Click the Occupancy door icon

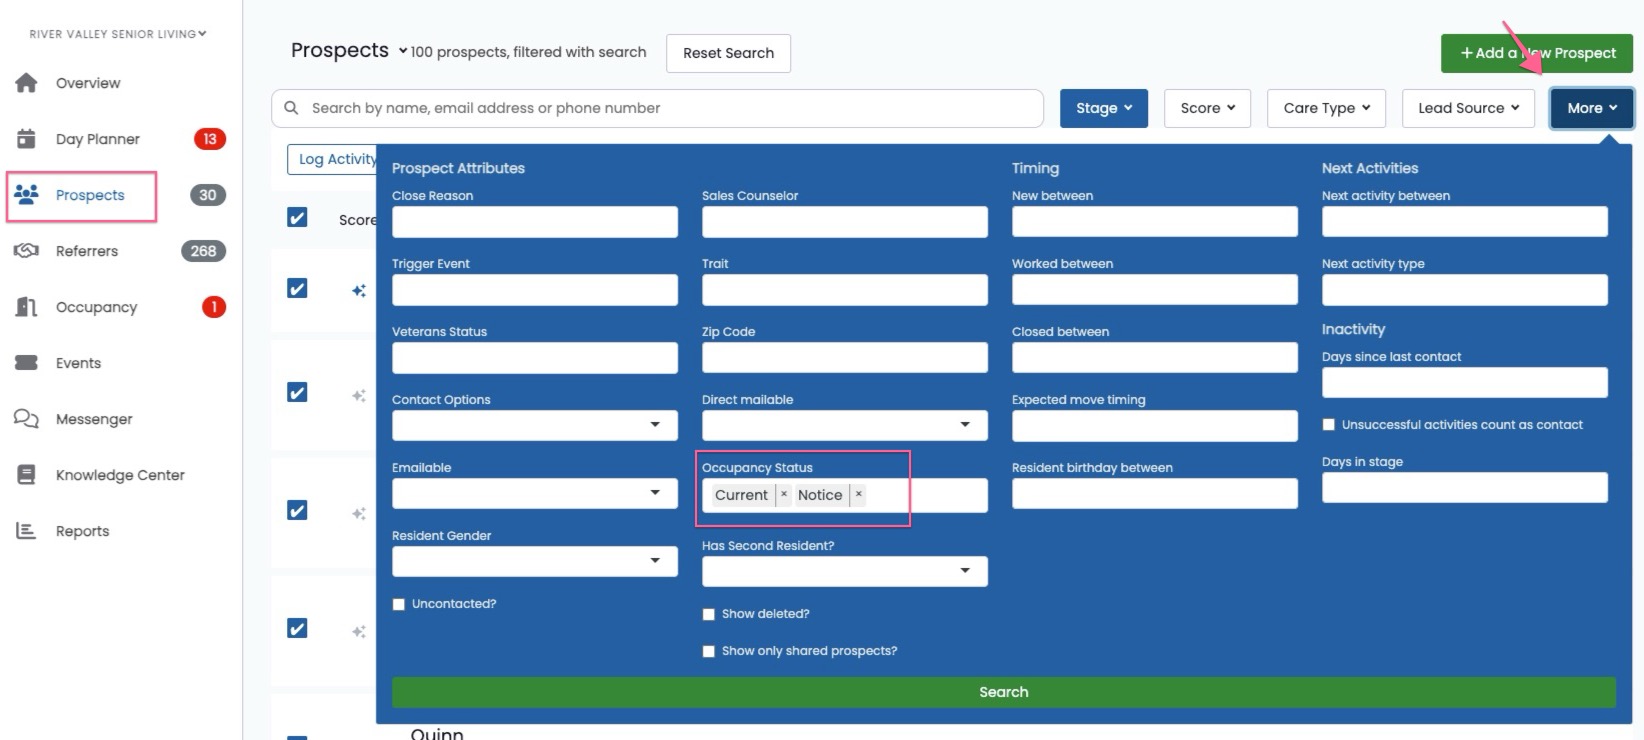(27, 307)
